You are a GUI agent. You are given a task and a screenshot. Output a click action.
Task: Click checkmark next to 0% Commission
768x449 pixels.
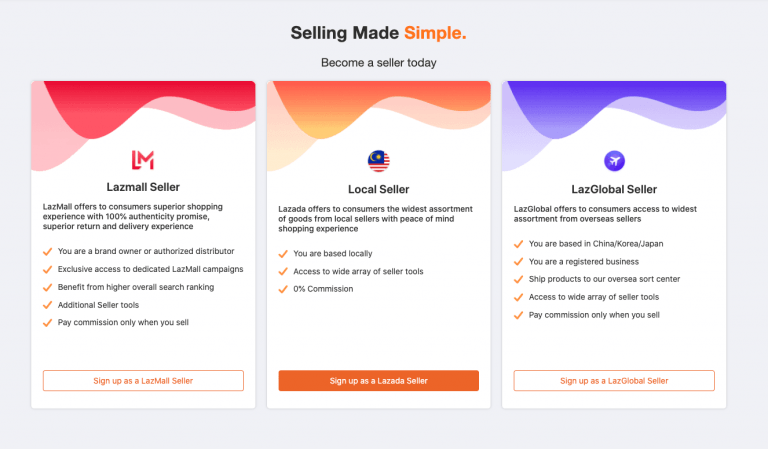coord(283,289)
